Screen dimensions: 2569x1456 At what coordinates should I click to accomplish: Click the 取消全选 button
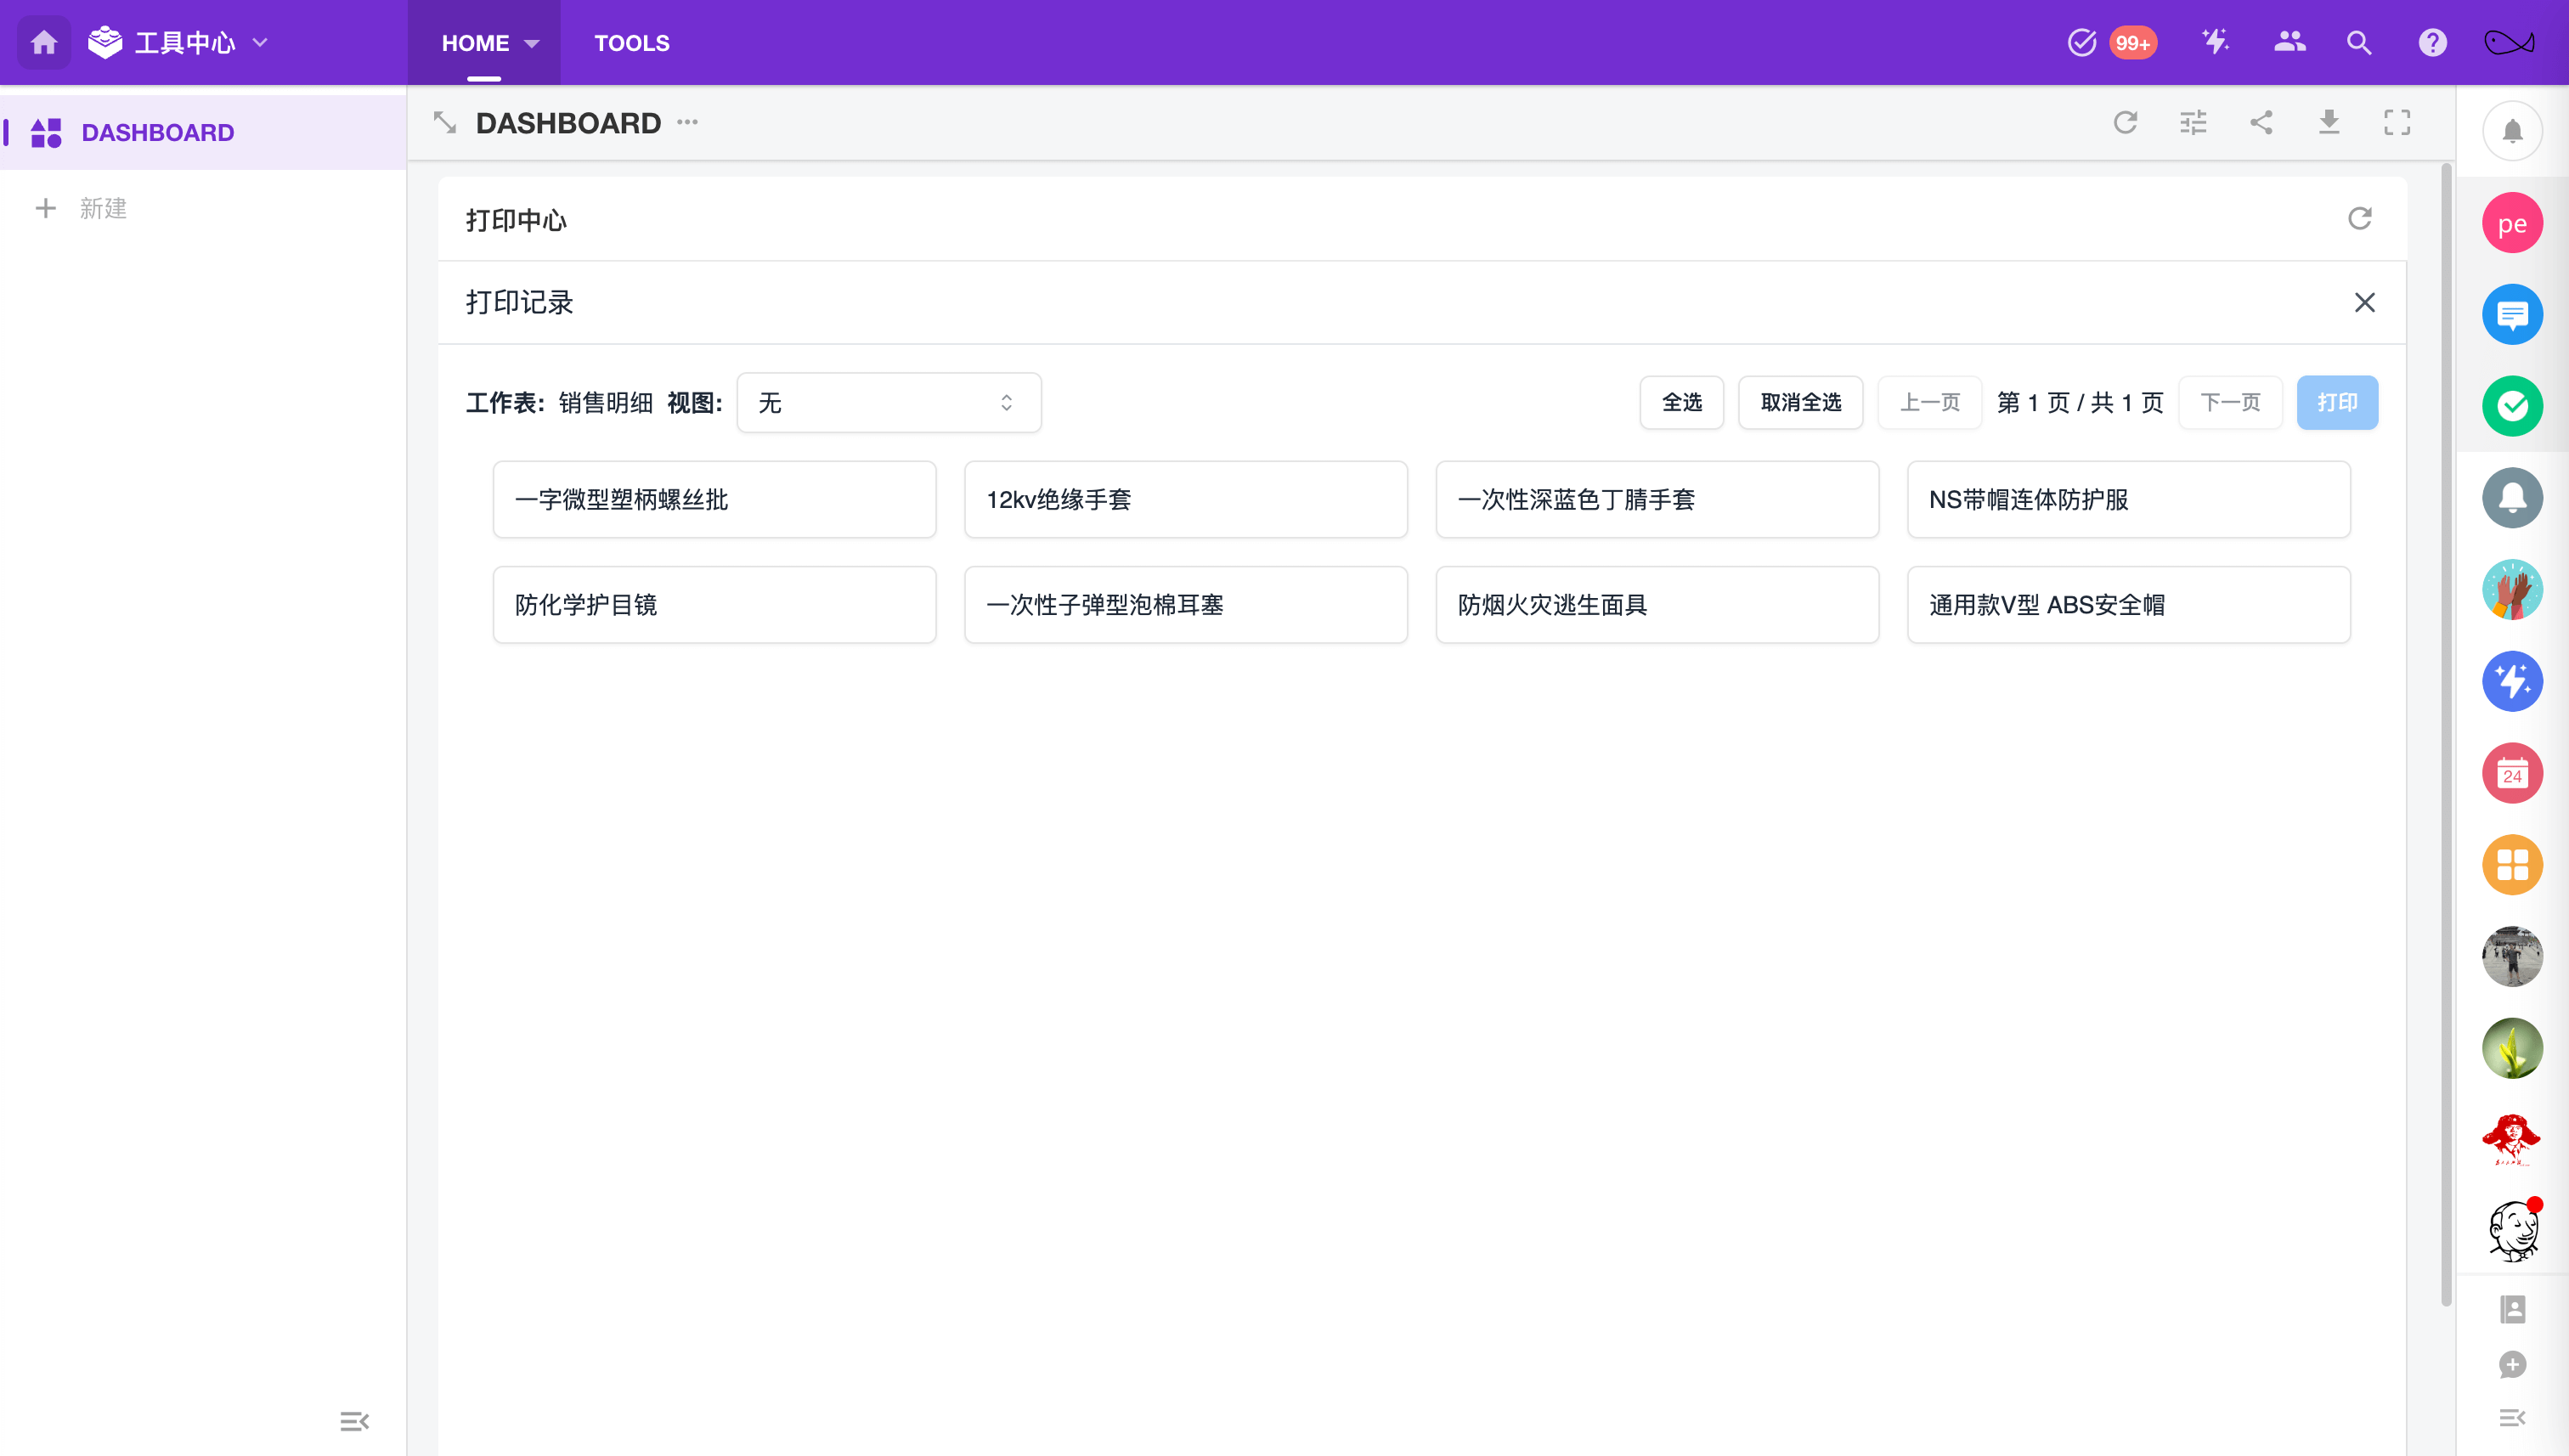pyautogui.click(x=1799, y=403)
